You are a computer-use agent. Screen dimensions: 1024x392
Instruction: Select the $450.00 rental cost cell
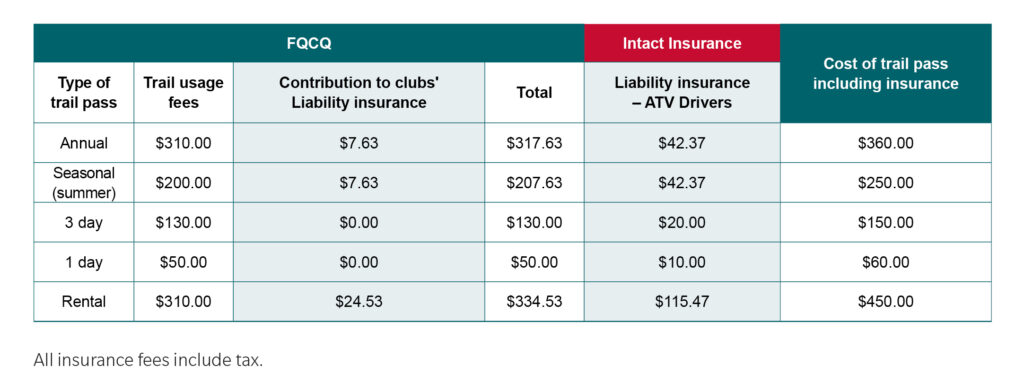(886, 302)
